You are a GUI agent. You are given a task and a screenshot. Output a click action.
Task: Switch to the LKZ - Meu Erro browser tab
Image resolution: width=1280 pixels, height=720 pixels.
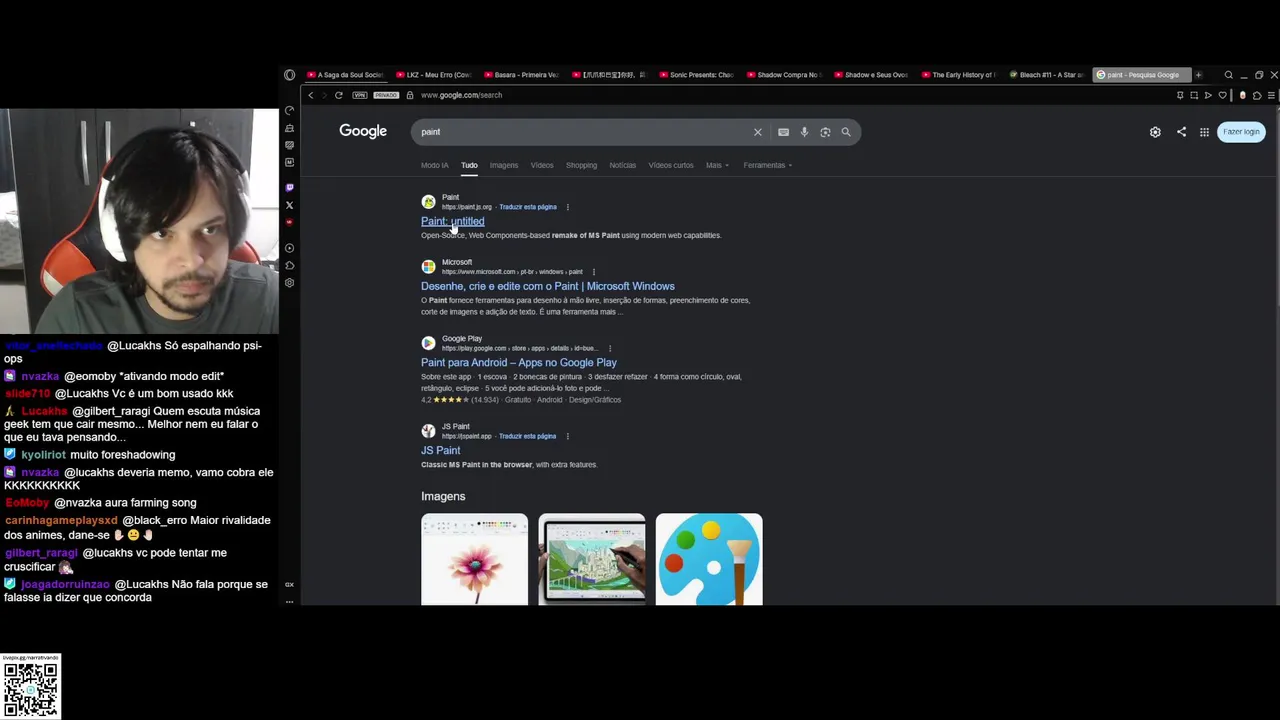(433, 75)
